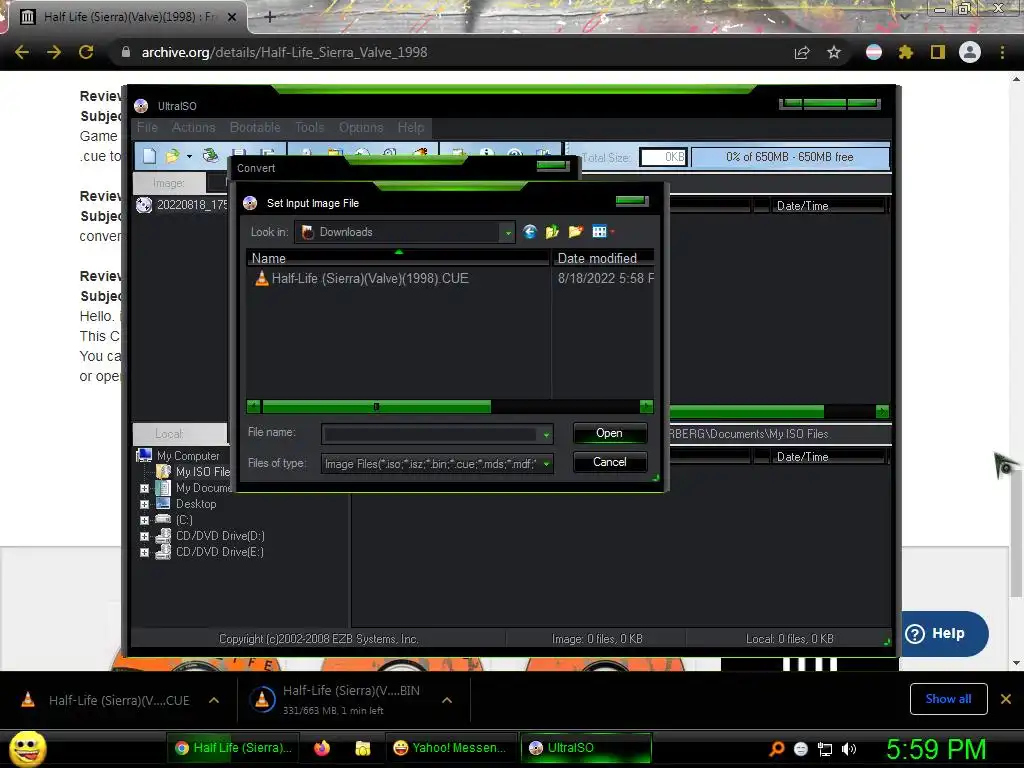Open the Actions menu in UltraISO
The width and height of the screenshot is (1024, 768).
tap(193, 127)
